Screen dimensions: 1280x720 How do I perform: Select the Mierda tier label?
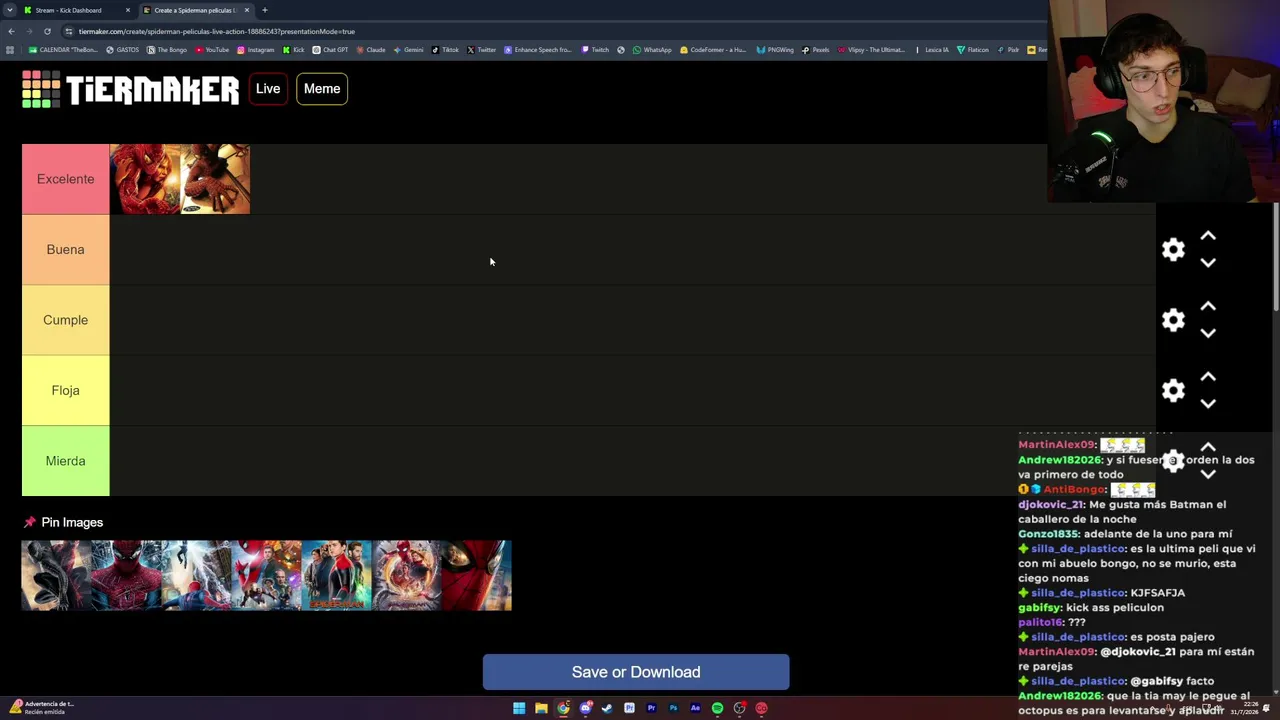coord(65,461)
